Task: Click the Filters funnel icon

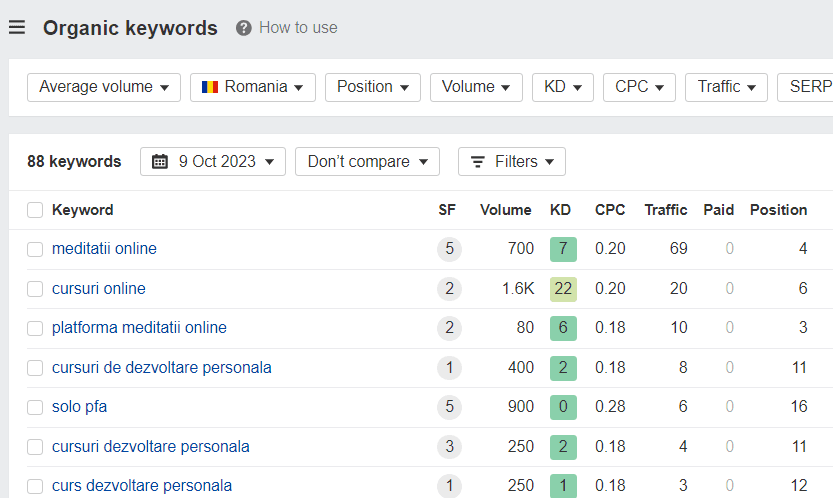Action: click(x=478, y=162)
